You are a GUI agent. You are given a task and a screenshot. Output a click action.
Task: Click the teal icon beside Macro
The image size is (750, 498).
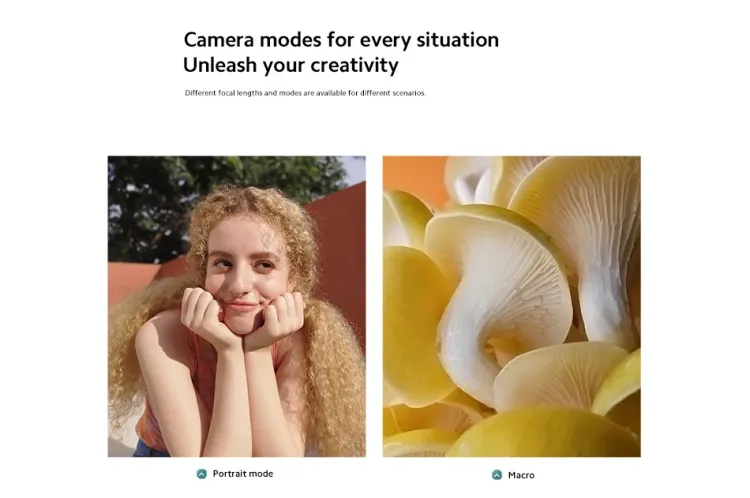click(497, 475)
